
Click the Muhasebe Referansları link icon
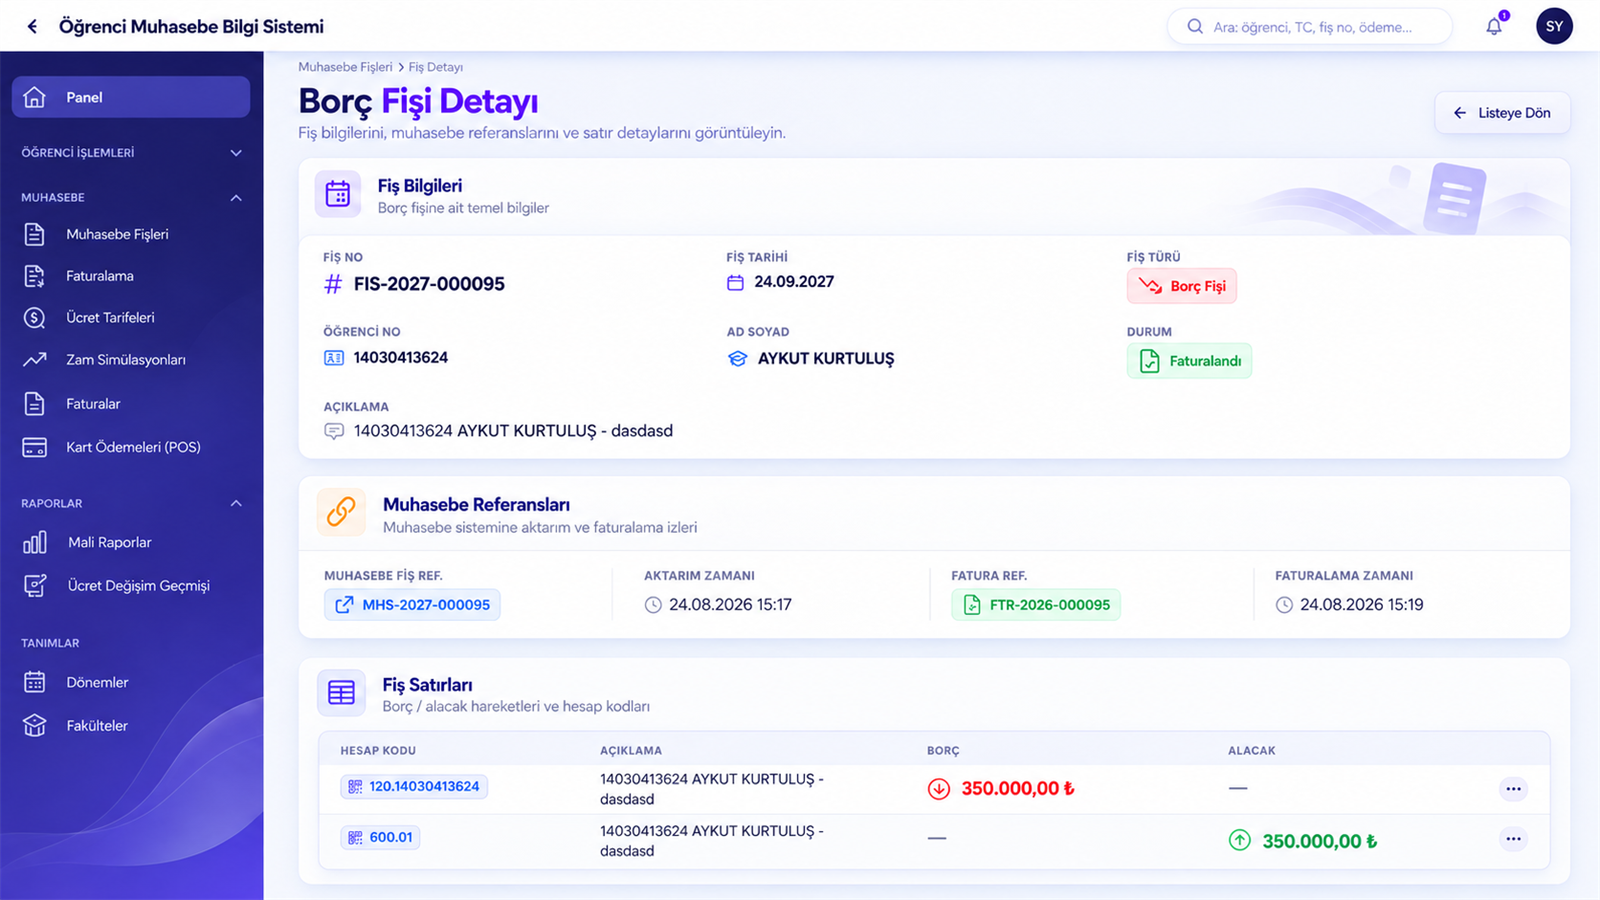(x=341, y=512)
